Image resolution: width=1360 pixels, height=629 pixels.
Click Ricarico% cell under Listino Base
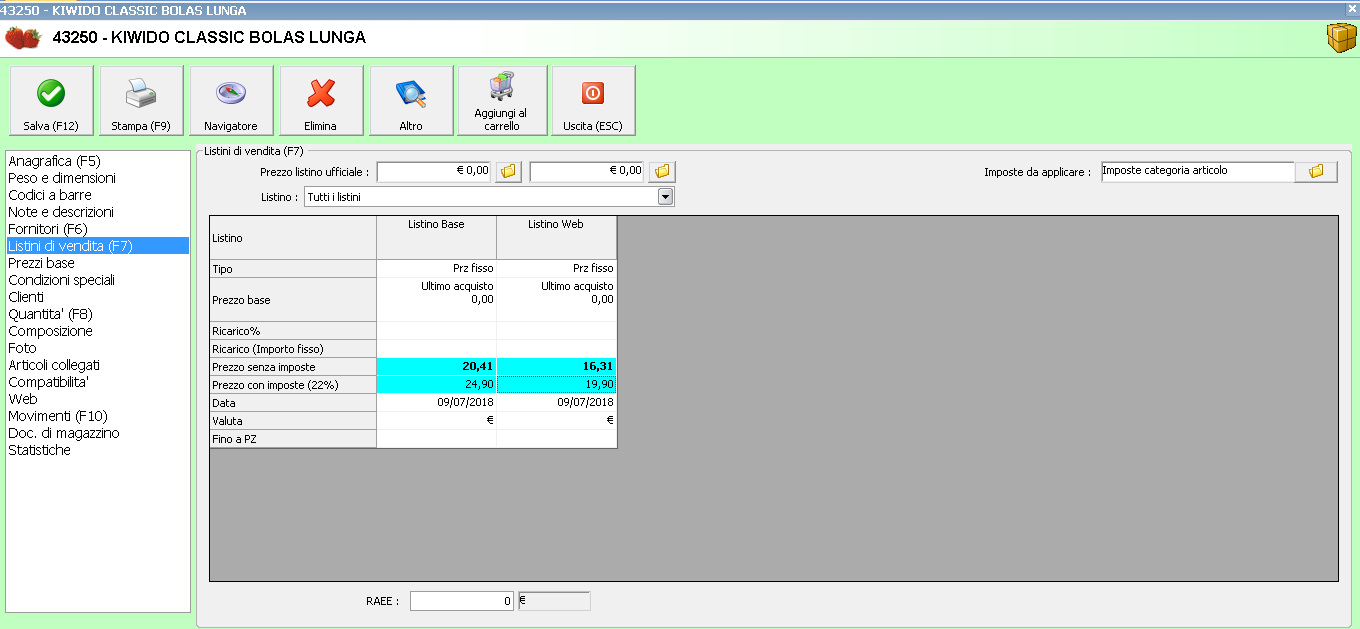pos(436,330)
